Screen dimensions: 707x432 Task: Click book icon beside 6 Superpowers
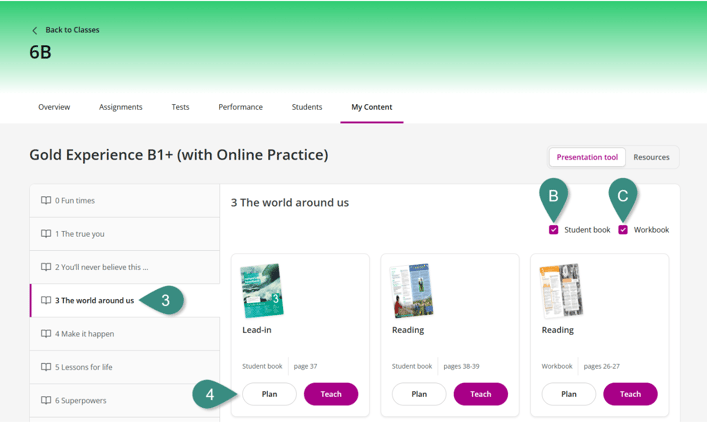tap(46, 400)
